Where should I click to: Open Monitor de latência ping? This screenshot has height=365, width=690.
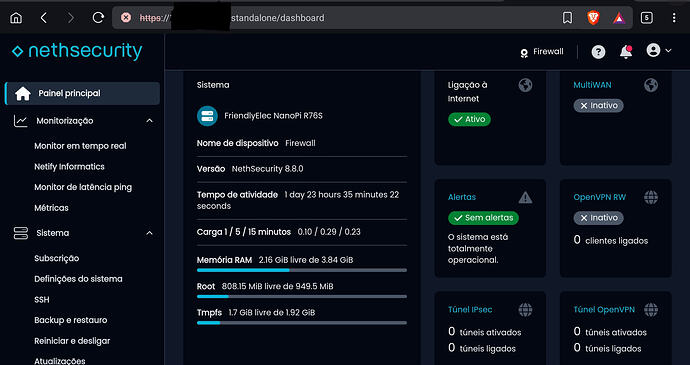point(83,187)
